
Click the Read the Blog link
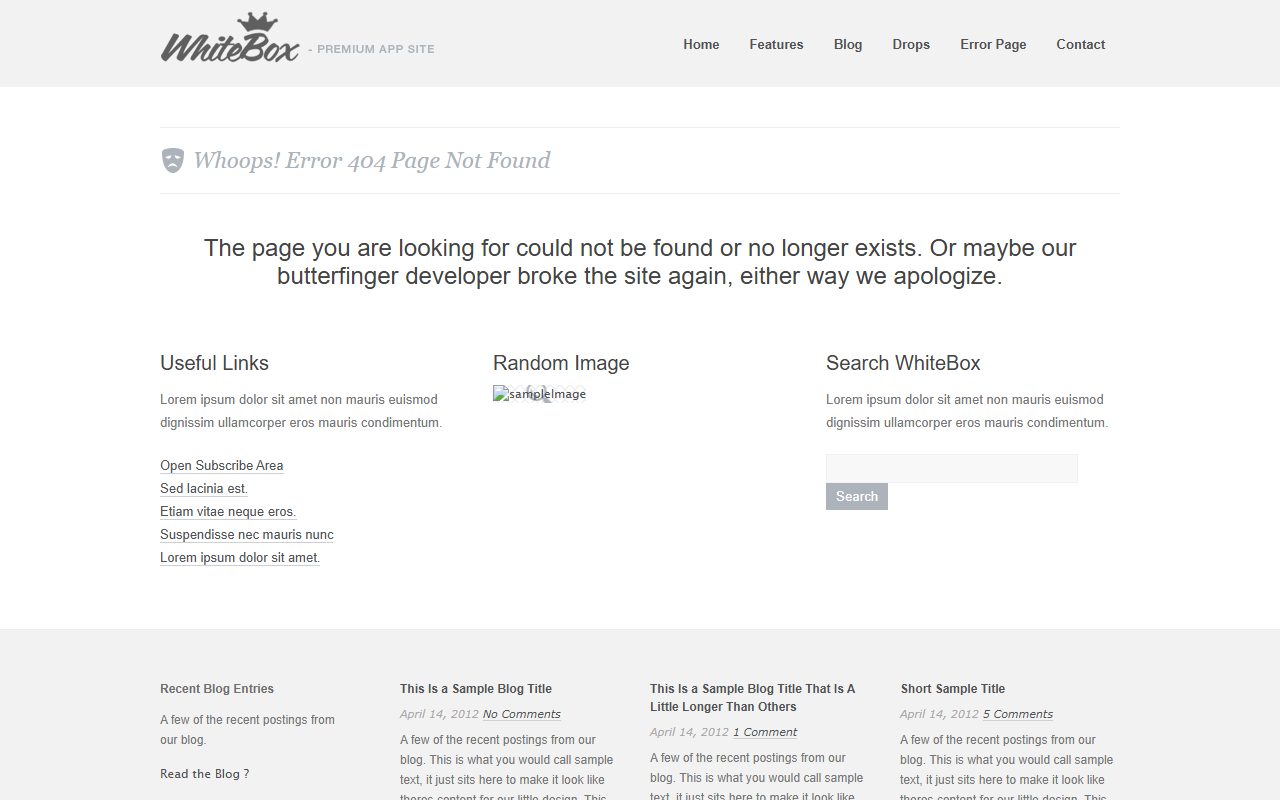click(204, 774)
